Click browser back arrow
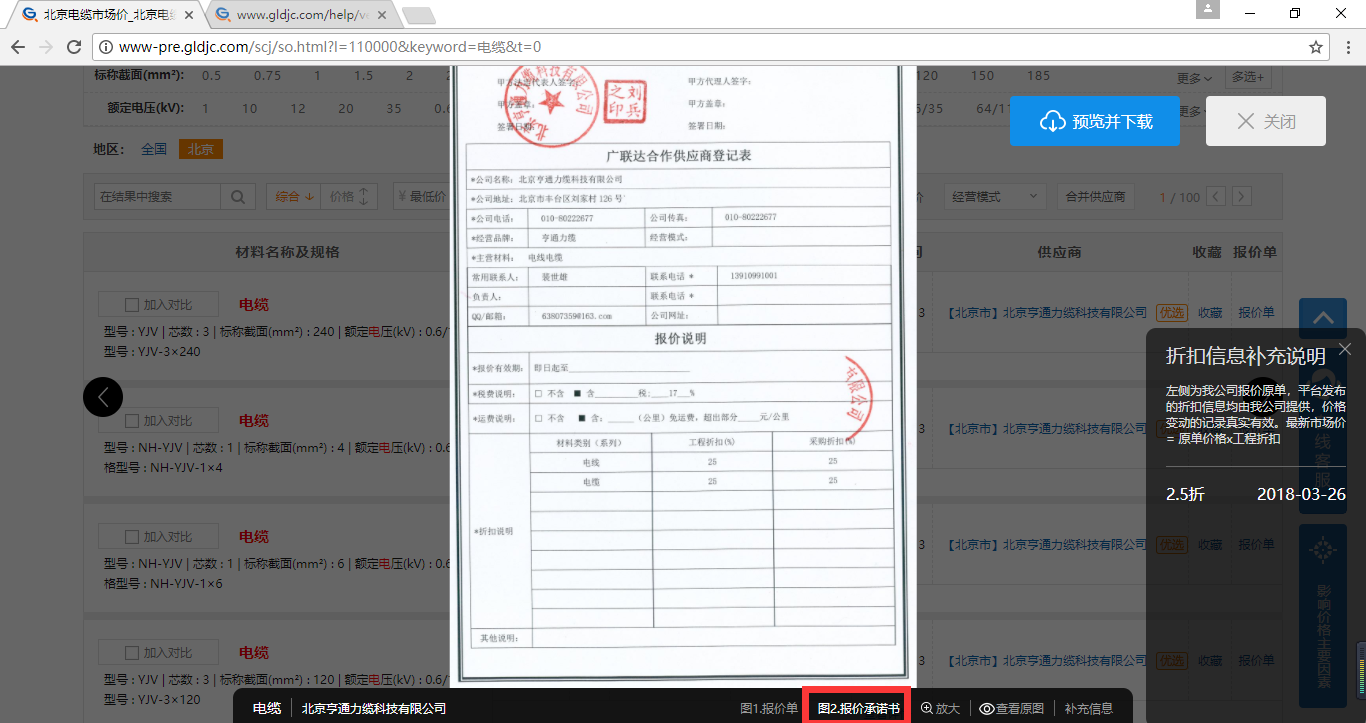Viewport: 1366px width, 723px height. tap(18, 47)
